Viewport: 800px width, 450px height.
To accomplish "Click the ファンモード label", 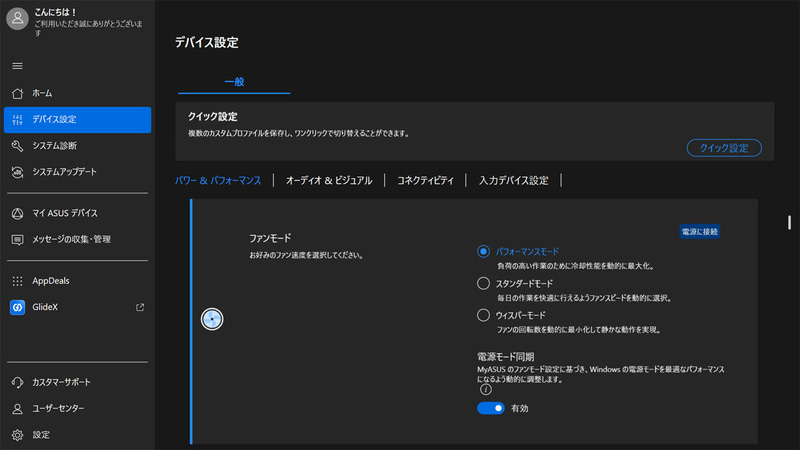I will click(270, 238).
